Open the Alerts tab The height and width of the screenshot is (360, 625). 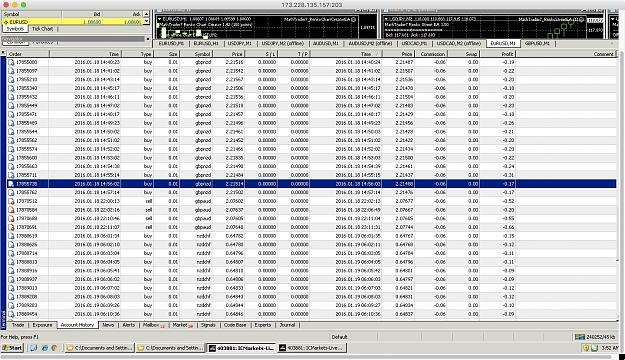(128, 325)
